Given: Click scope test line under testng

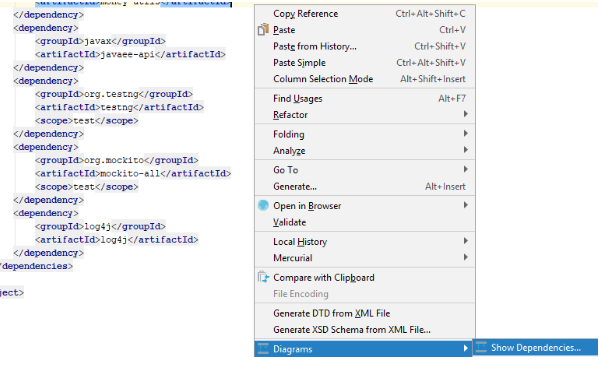Looking at the screenshot, I should pyautogui.click(x=86, y=121).
